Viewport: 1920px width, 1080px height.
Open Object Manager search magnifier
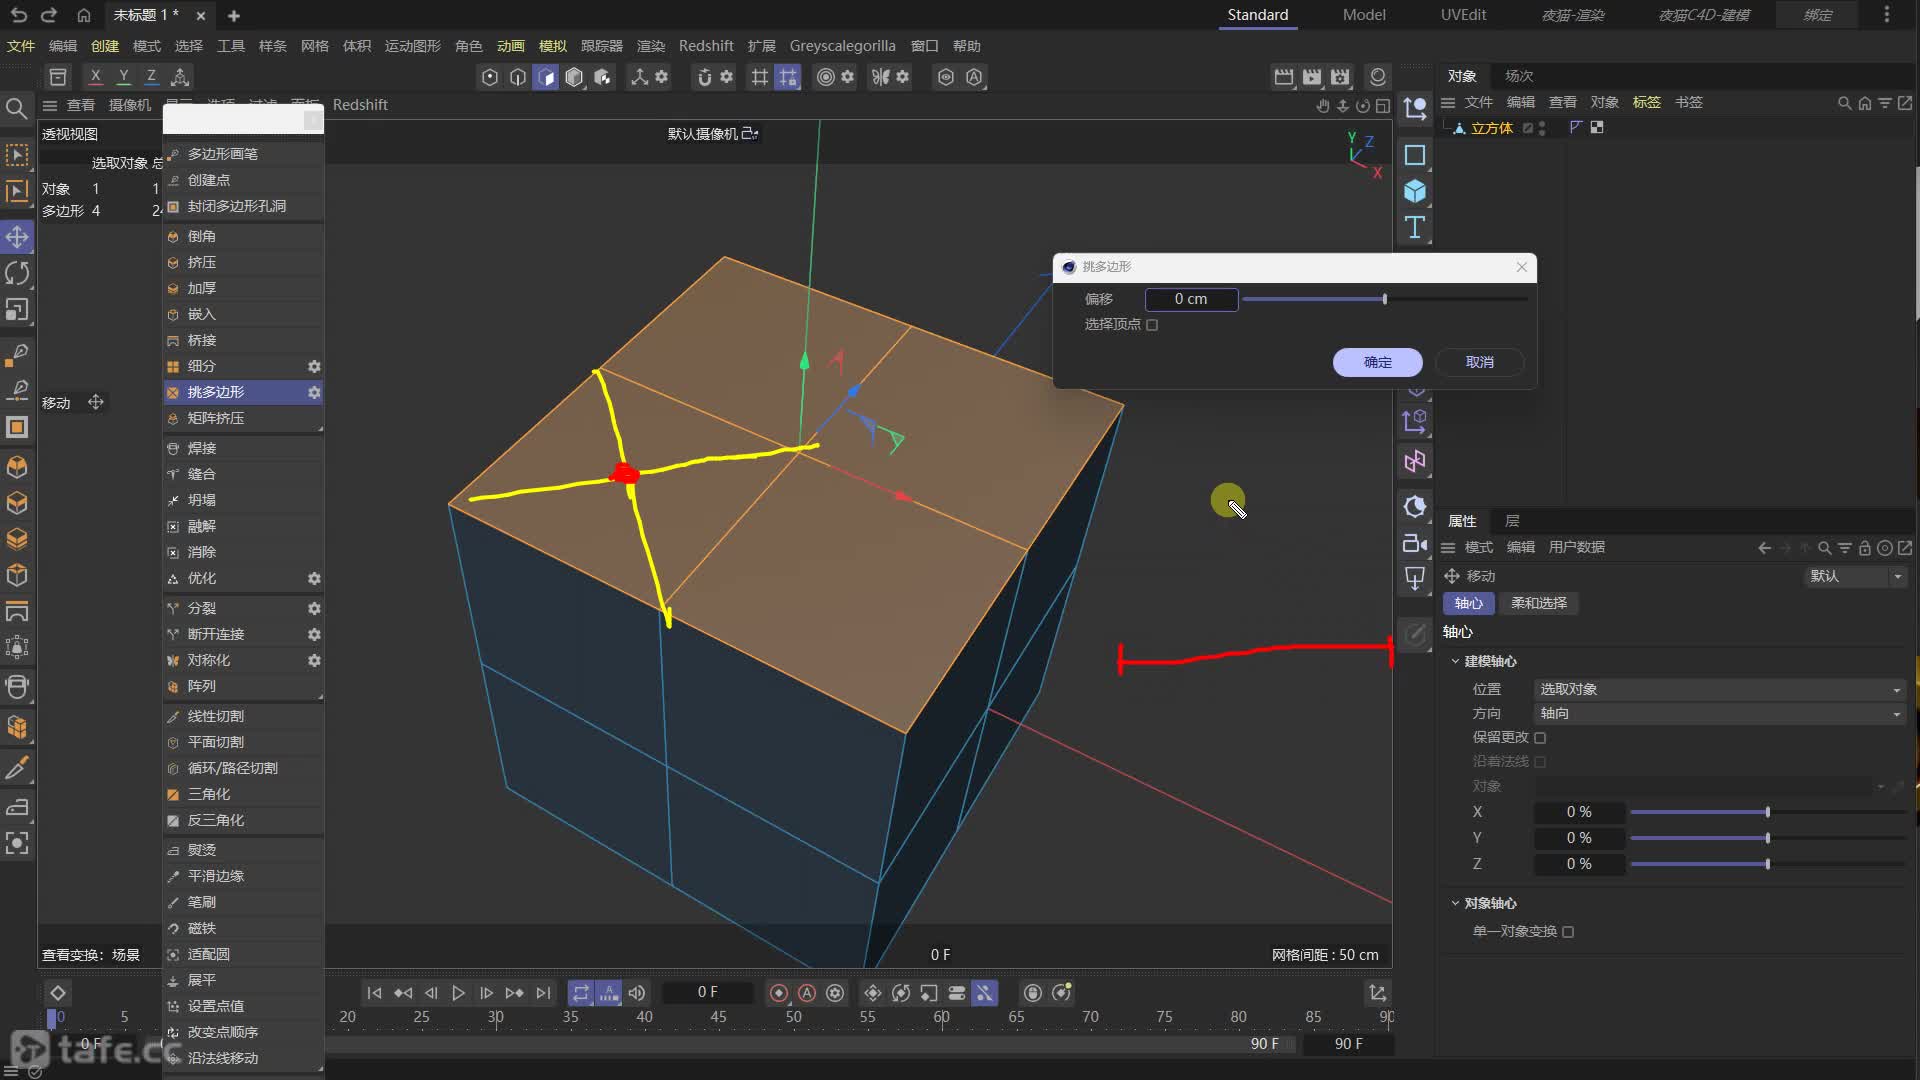click(x=1844, y=103)
